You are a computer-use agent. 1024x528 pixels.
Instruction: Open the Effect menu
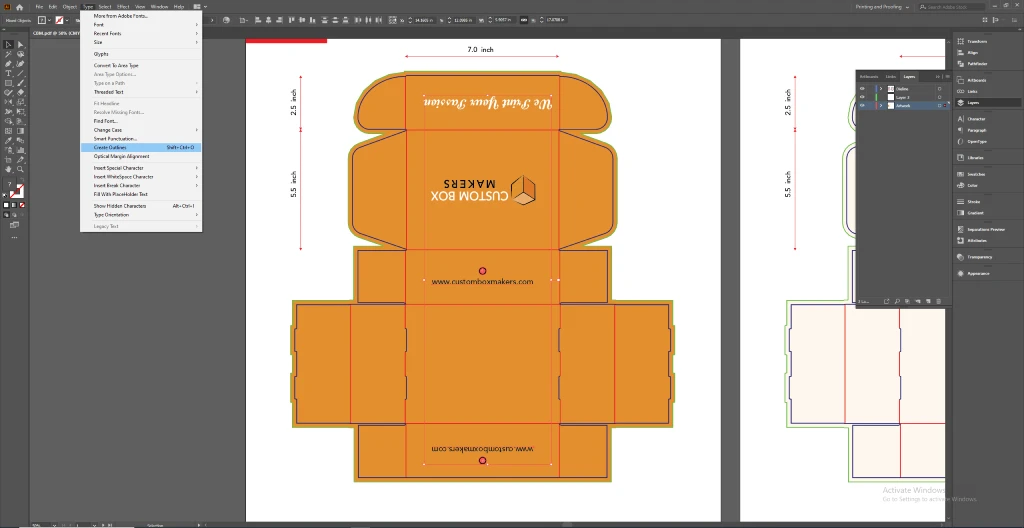[x=122, y=7]
